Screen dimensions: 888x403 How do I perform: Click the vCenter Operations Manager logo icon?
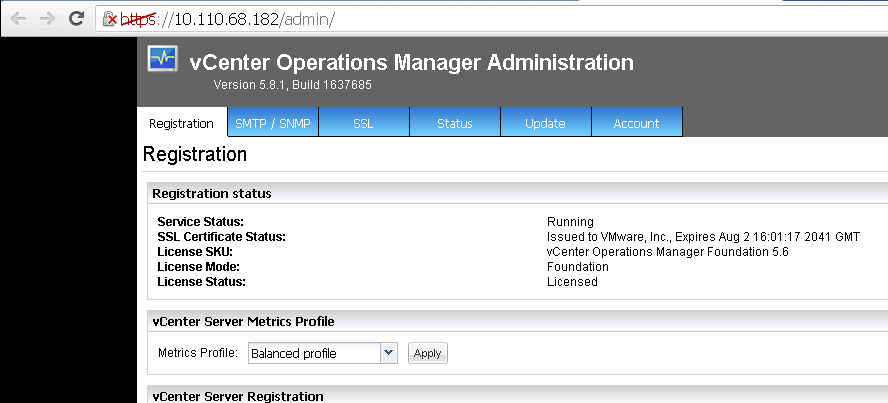162,59
